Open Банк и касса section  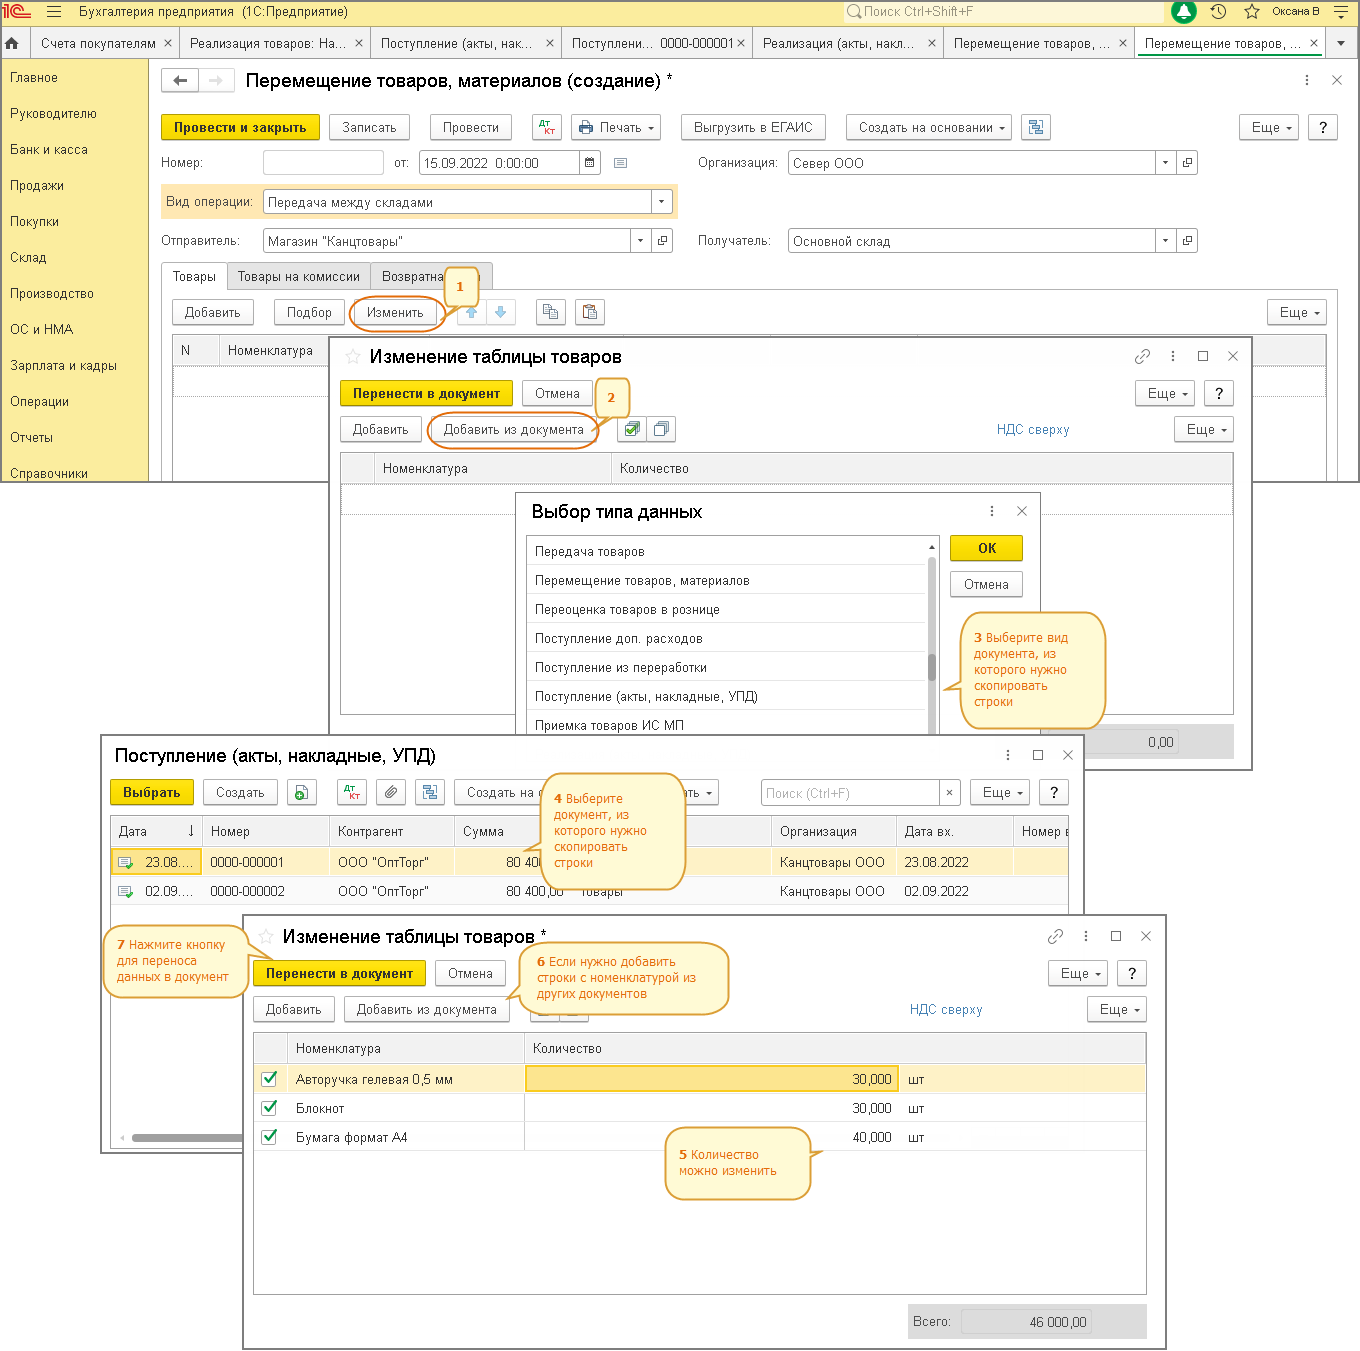(x=49, y=150)
